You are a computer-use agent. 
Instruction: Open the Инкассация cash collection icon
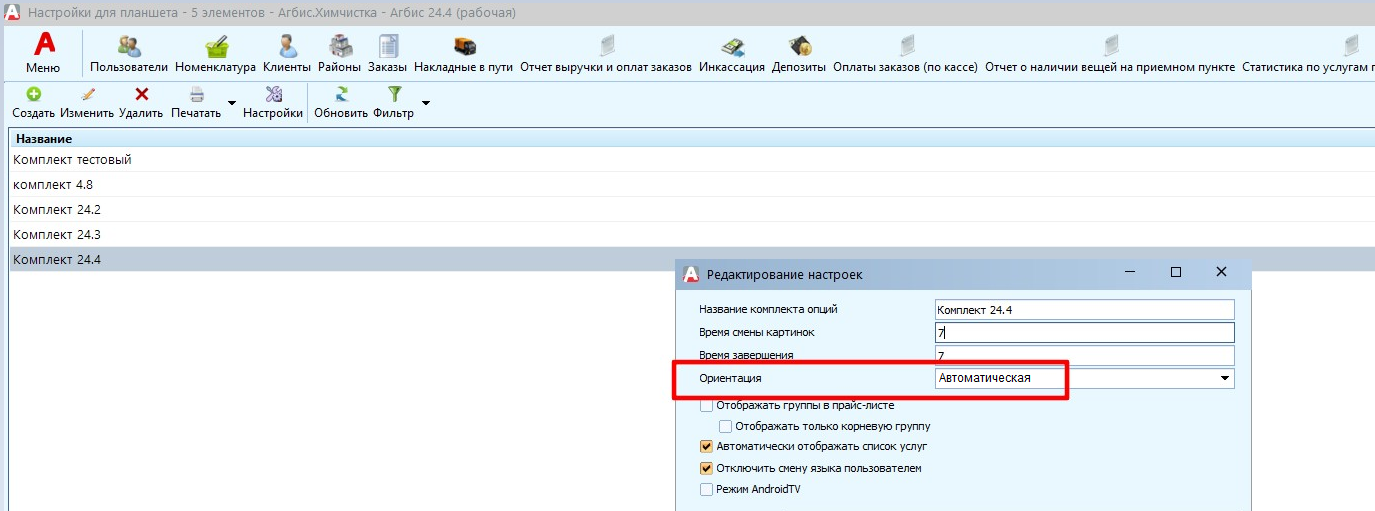point(732,47)
